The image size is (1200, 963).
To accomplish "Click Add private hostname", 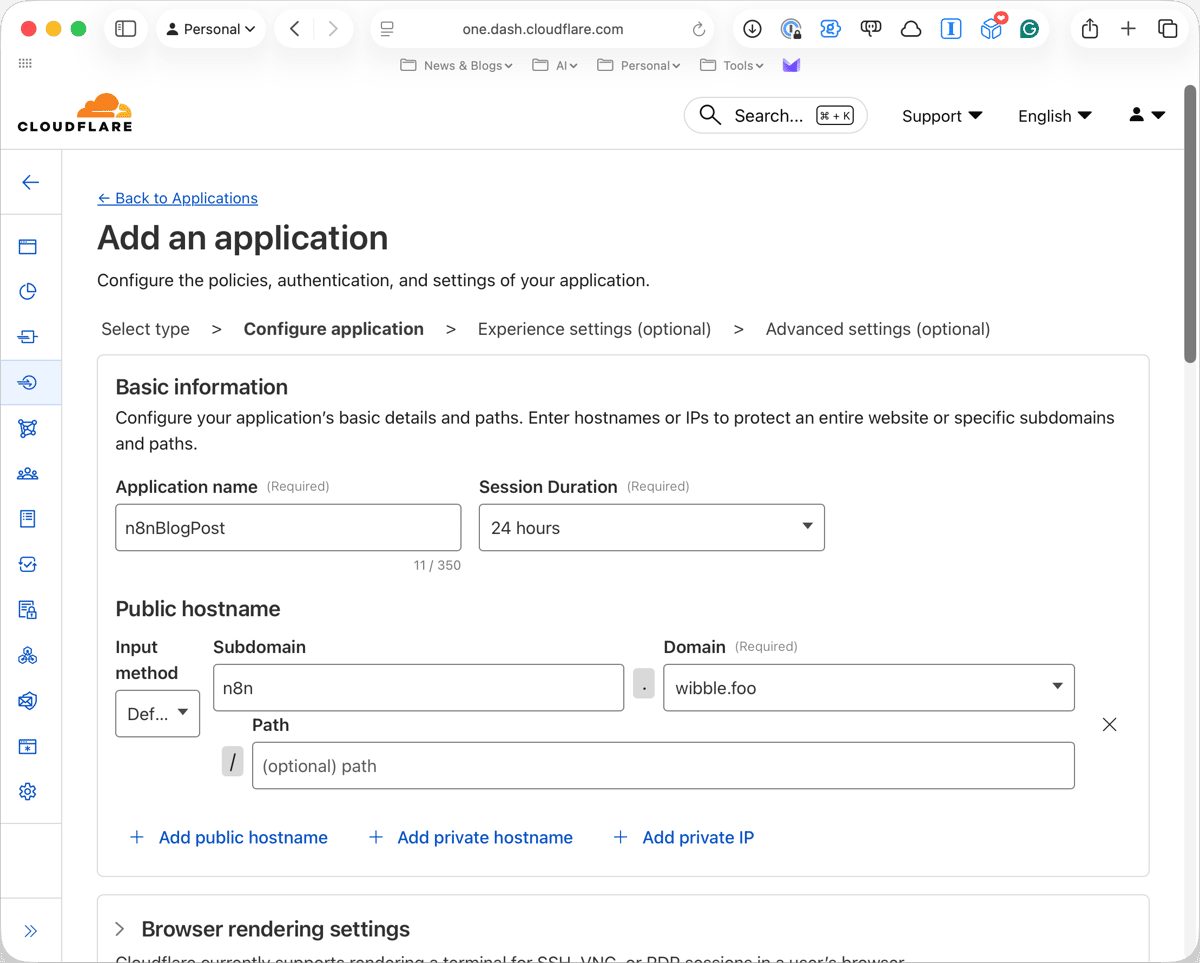I will pos(484,837).
